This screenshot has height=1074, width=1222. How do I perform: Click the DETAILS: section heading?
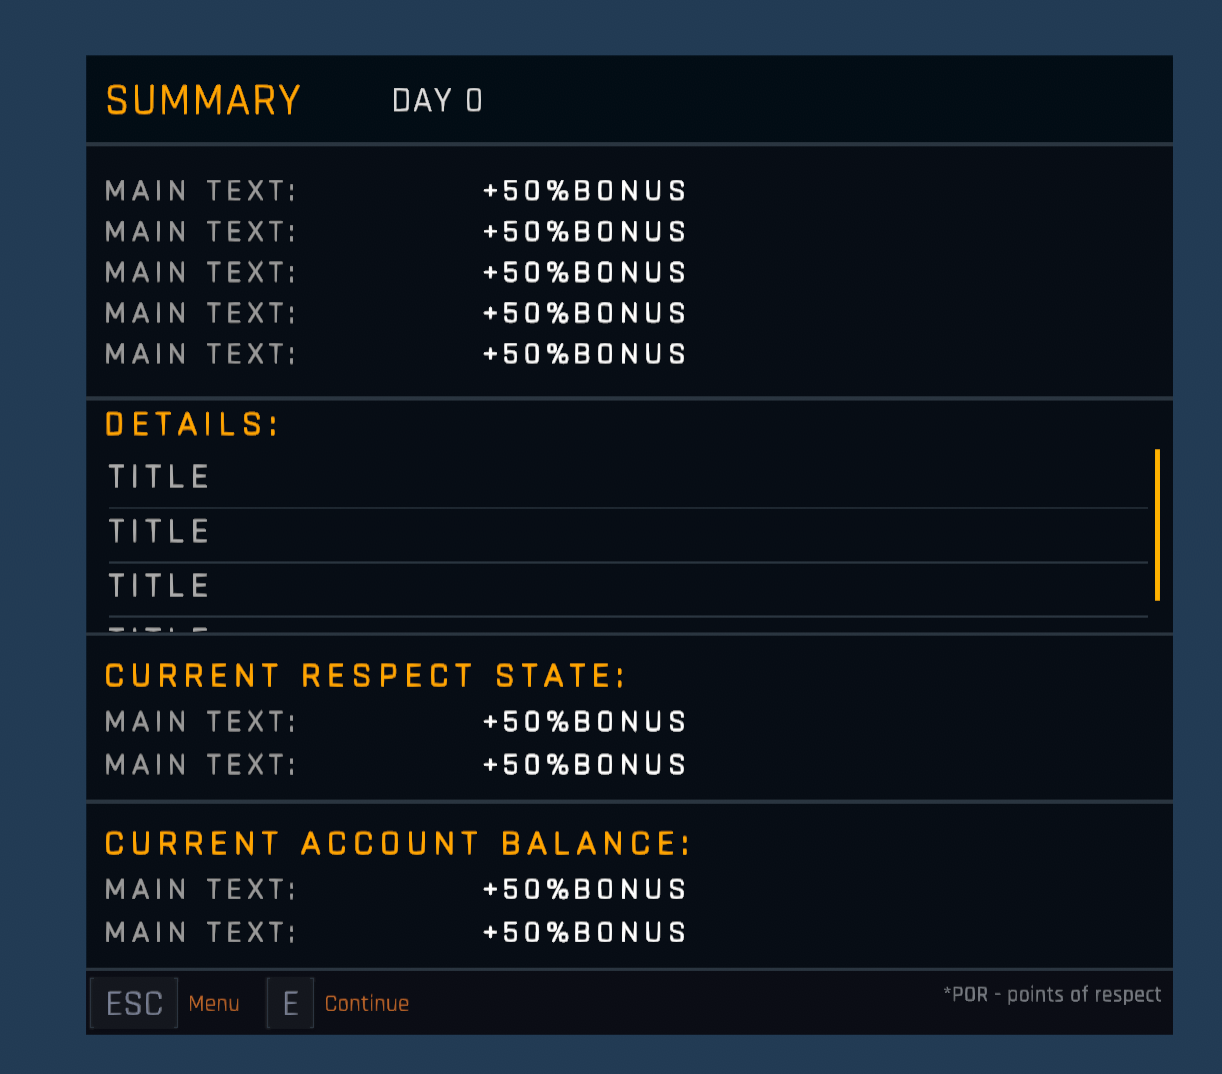[191, 425]
